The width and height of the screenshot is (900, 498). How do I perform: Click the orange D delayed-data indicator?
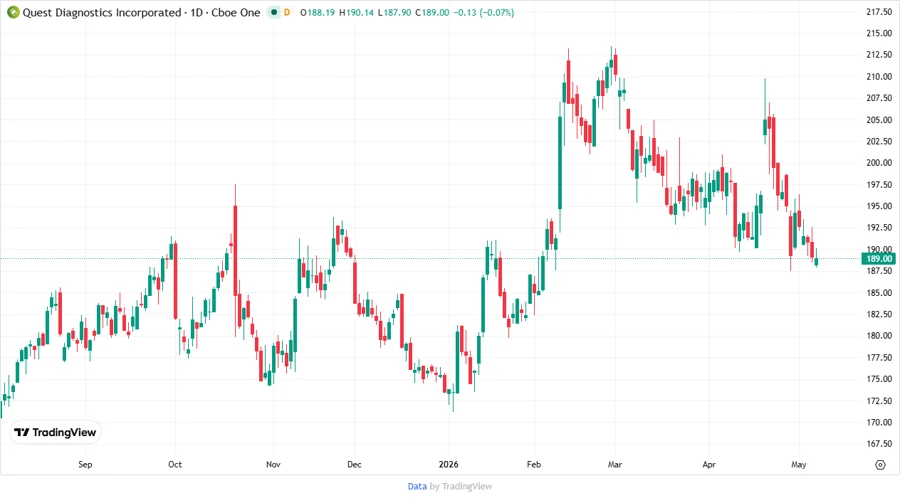pos(287,12)
